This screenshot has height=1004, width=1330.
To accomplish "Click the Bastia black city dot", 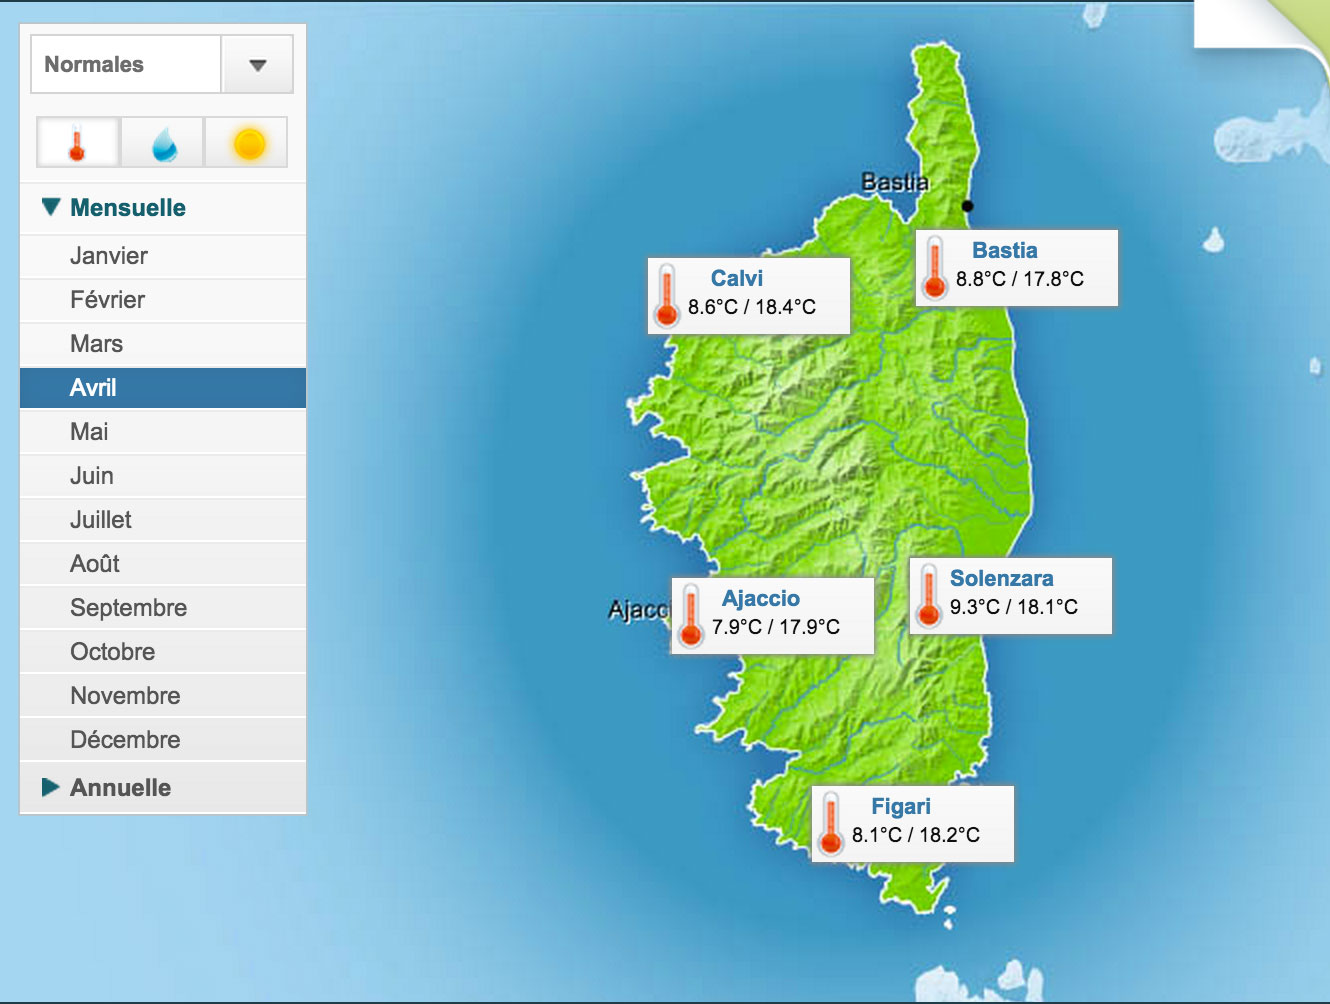I will [967, 206].
